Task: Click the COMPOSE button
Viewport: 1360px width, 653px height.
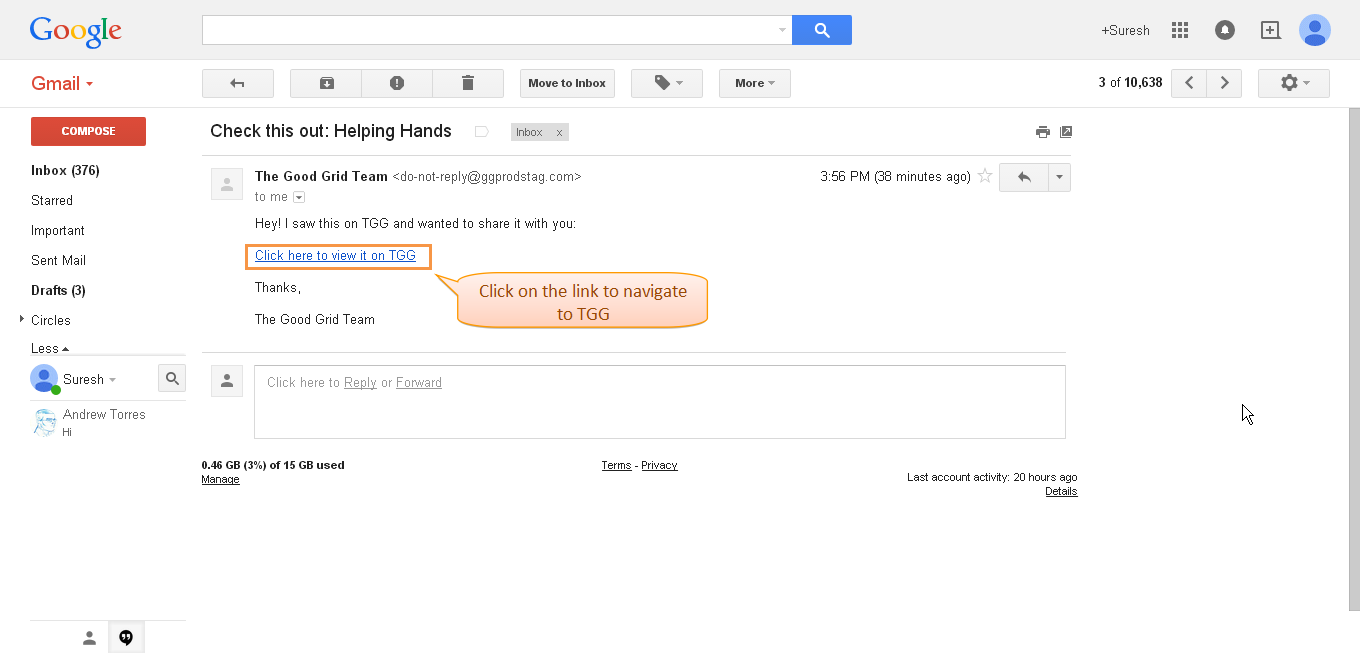Action: pos(88,131)
